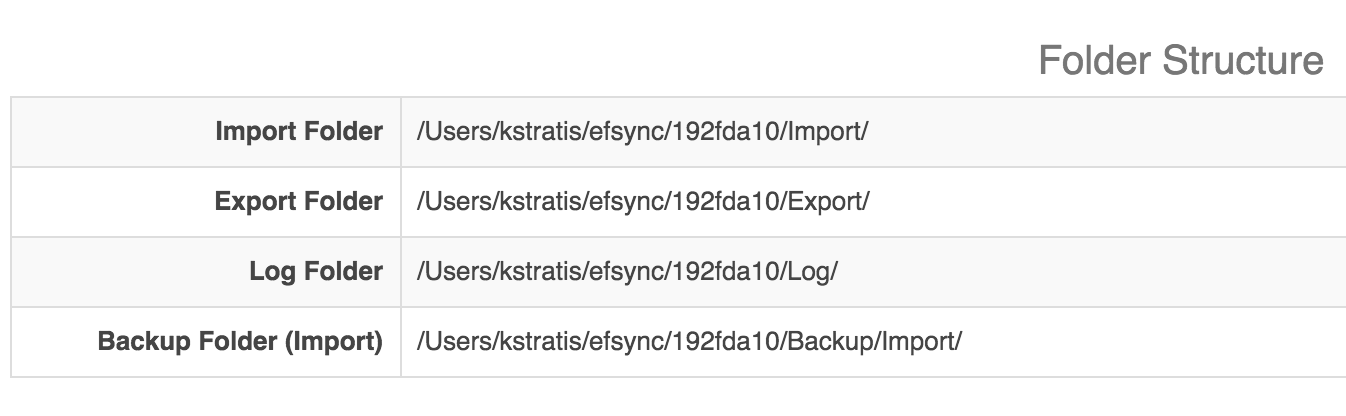Select the Log Folder row label
The image size is (1346, 416).
316,271
